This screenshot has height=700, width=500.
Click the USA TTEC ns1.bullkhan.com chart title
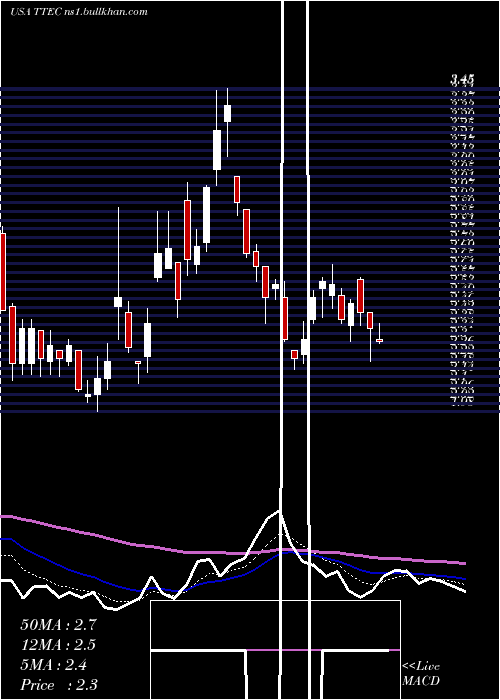click(79, 12)
